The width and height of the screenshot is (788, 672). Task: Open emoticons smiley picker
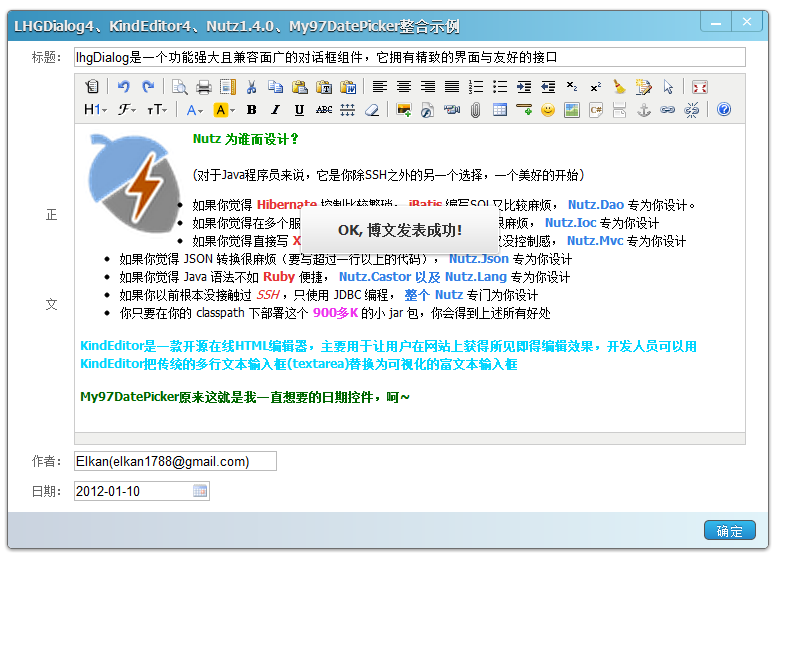[548, 110]
